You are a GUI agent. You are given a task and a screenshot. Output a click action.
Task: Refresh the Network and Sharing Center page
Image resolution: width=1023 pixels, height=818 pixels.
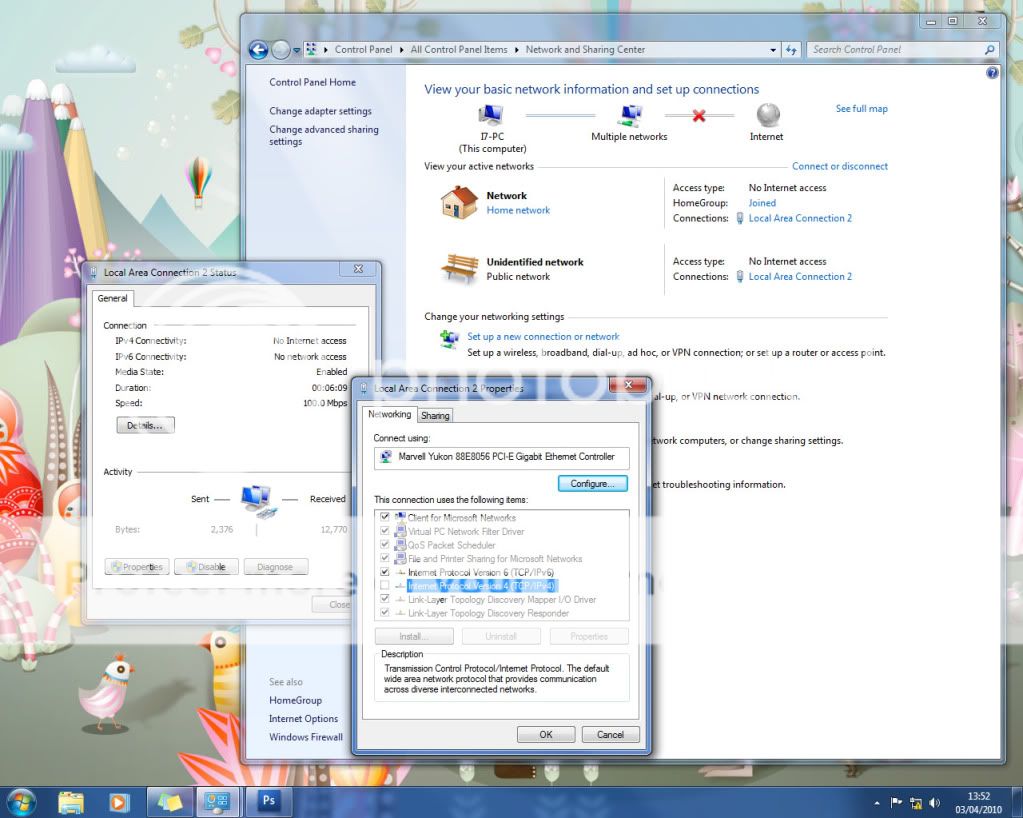point(791,50)
